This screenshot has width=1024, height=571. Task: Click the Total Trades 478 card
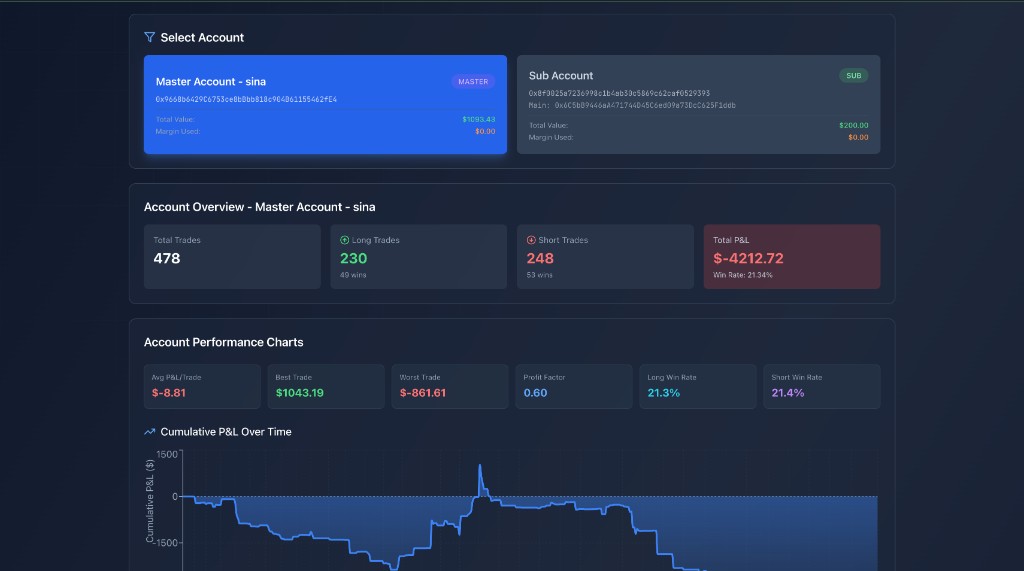(232, 257)
